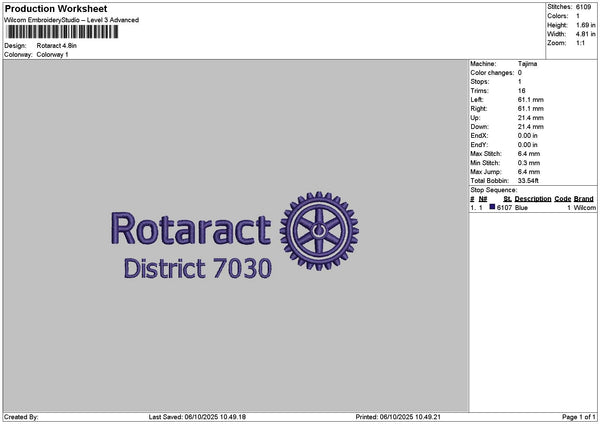Click the 'Brand' column header
This screenshot has height=424, width=600.
tap(584, 199)
